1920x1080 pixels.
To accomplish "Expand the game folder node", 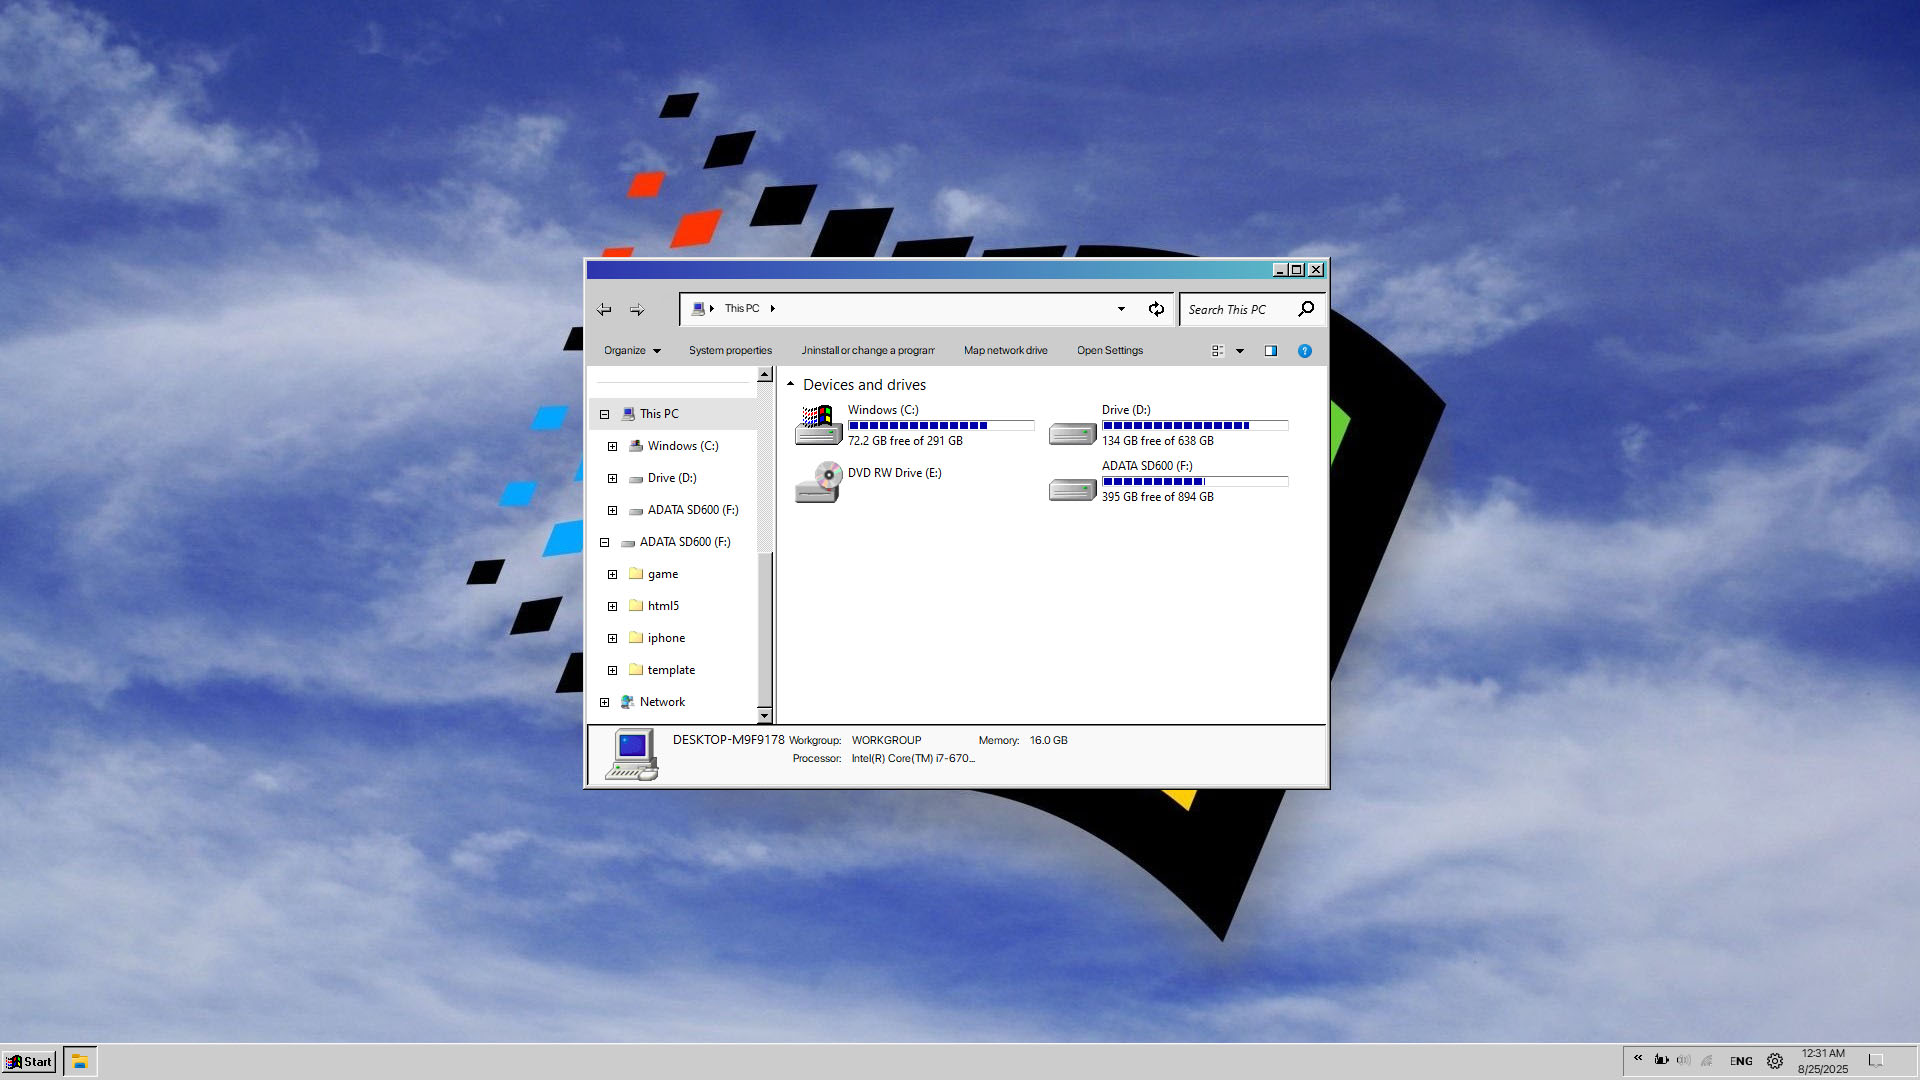I will tap(612, 574).
